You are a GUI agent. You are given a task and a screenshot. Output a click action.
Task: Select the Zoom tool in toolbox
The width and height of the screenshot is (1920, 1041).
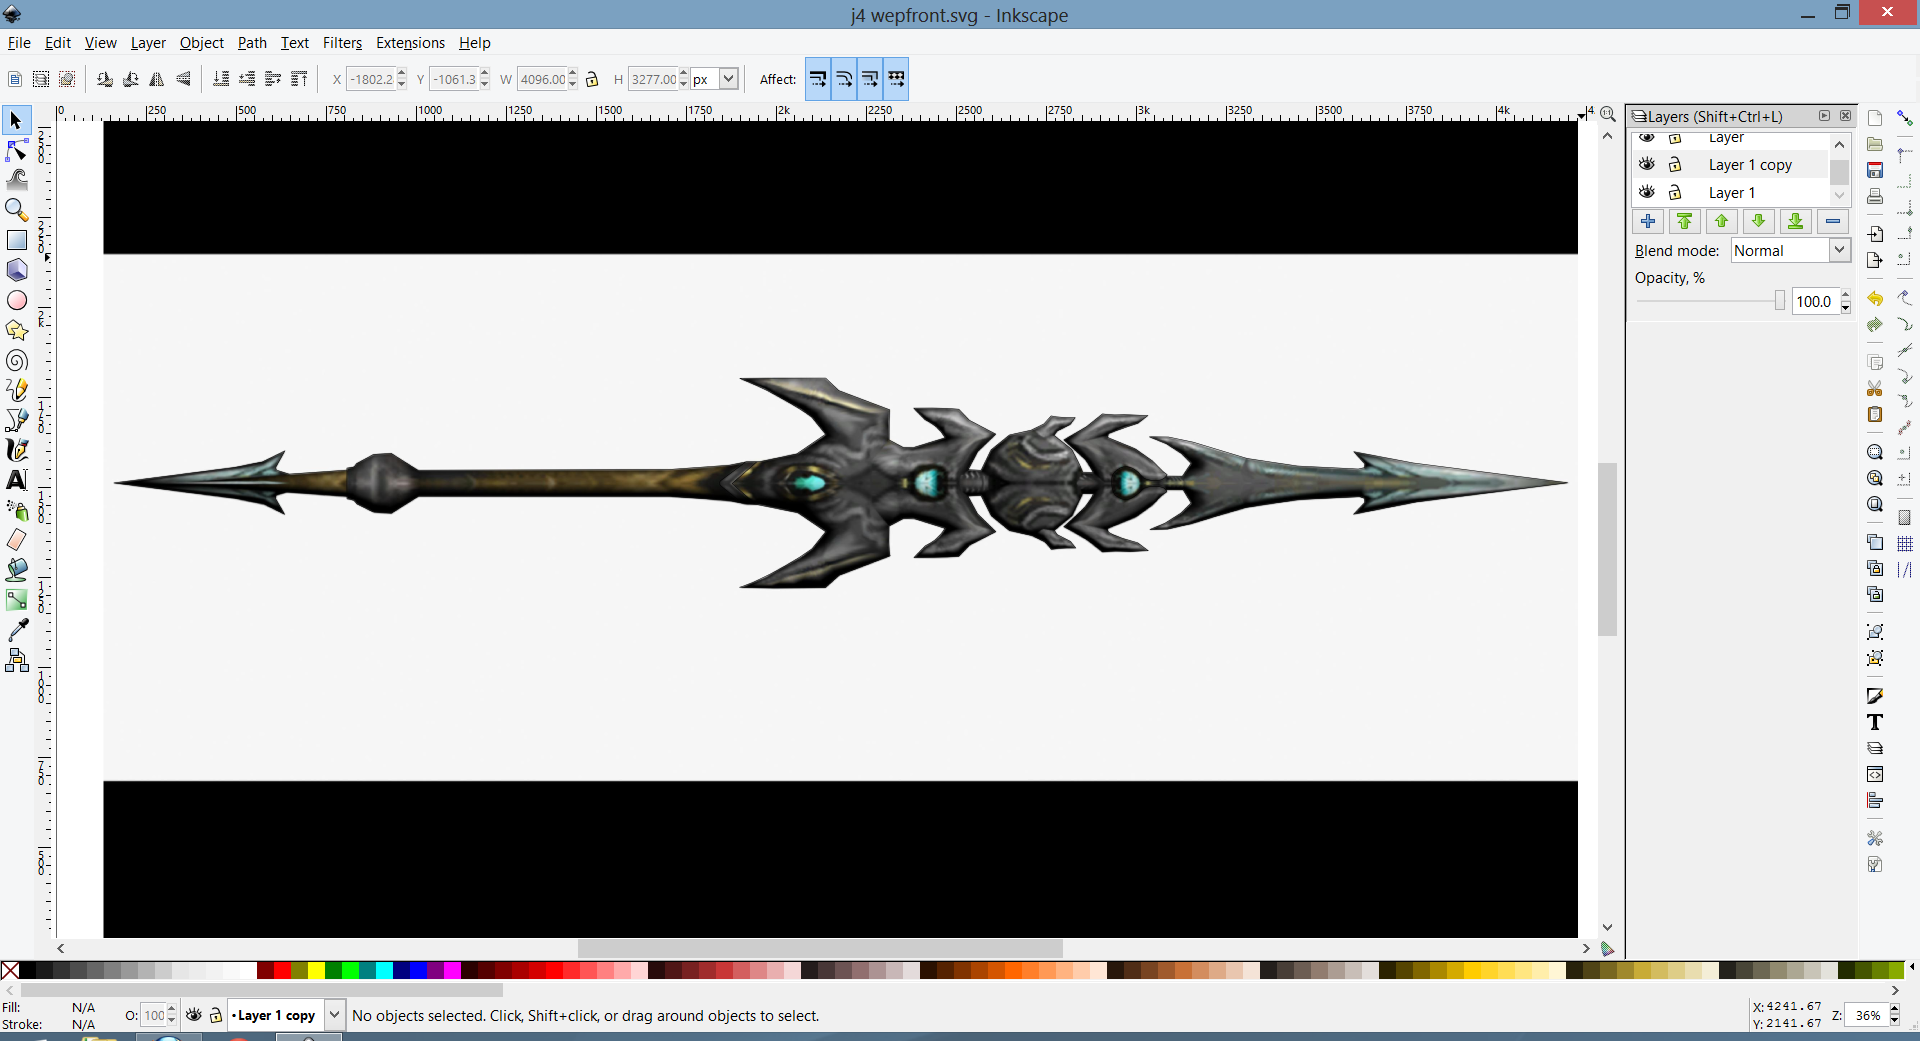pyautogui.click(x=16, y=210)
